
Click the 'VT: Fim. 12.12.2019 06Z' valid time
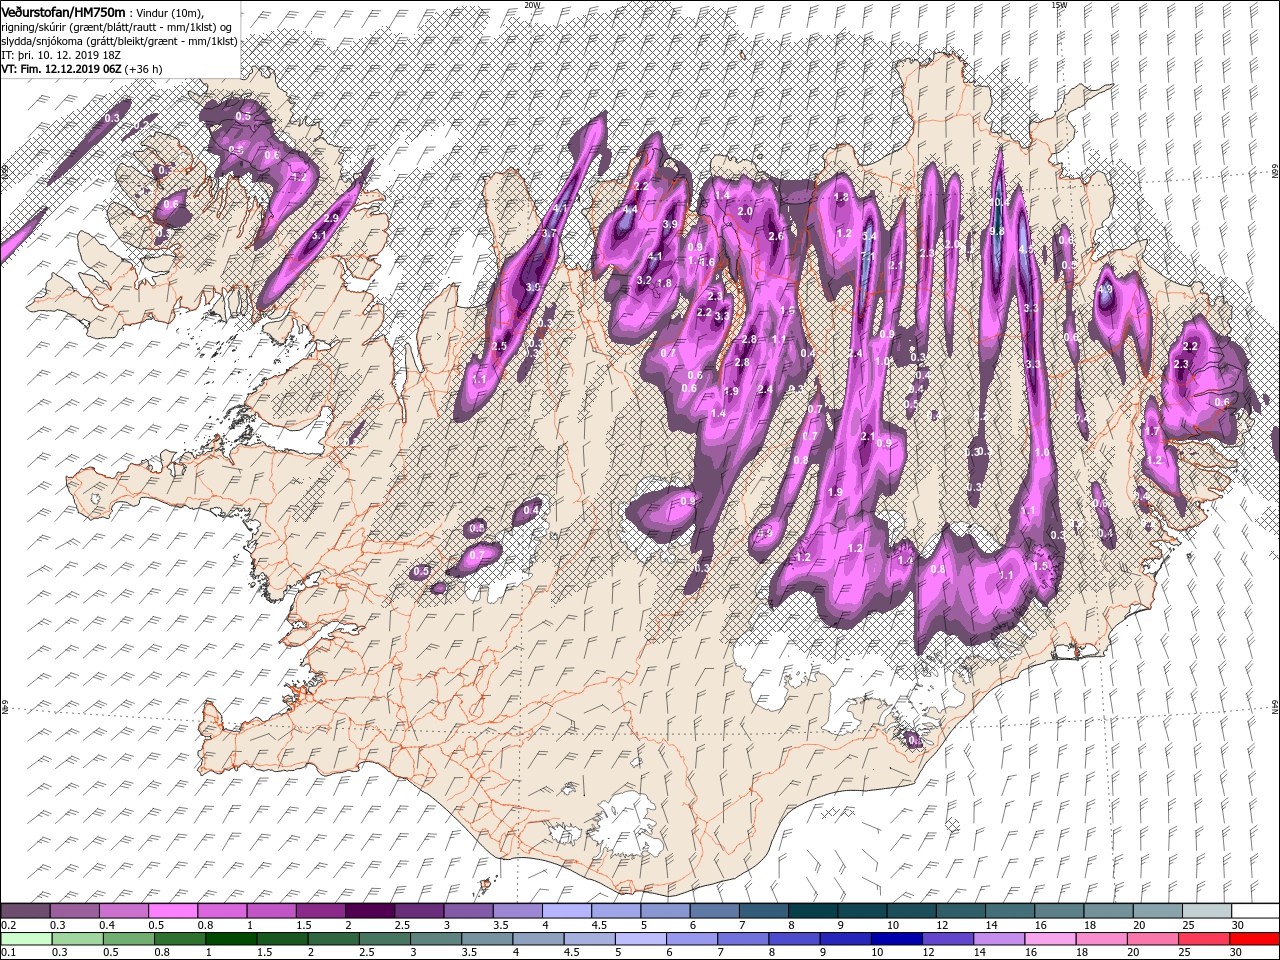click(x=61, y=69)
